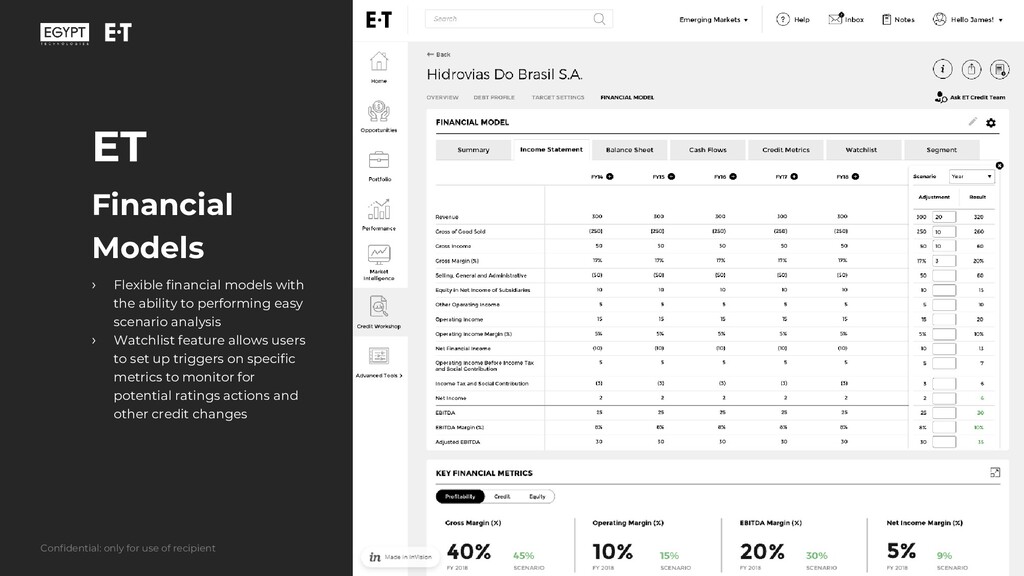Click the Cost of Good Sold adjustment field

click(944, 232)
